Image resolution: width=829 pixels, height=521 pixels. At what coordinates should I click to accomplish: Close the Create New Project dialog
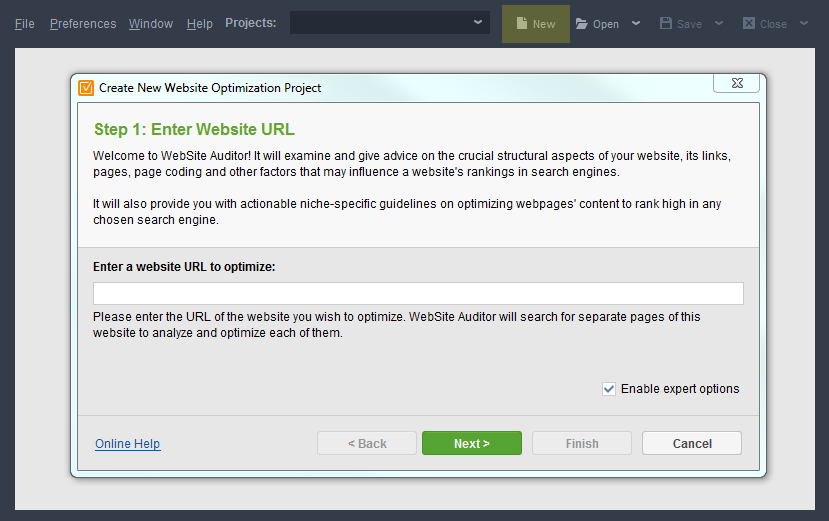pyautogui.click(x=736, y=83)
